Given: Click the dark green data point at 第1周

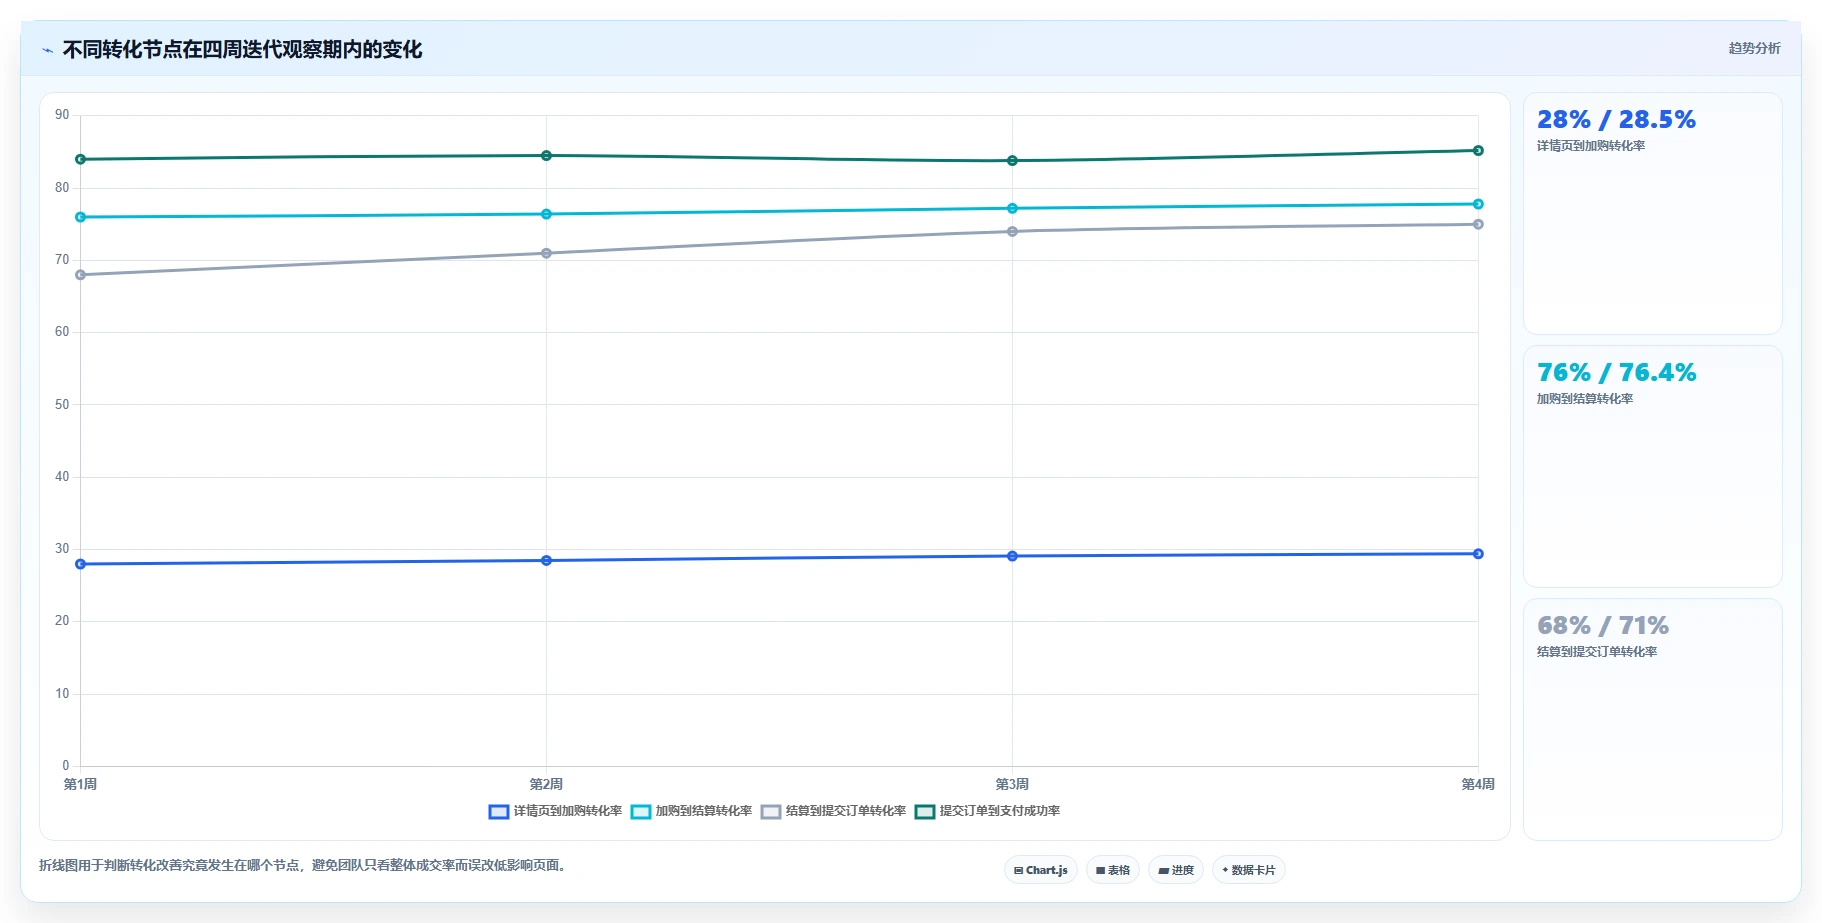Looking at the screenshot, I should coord(80,159).
